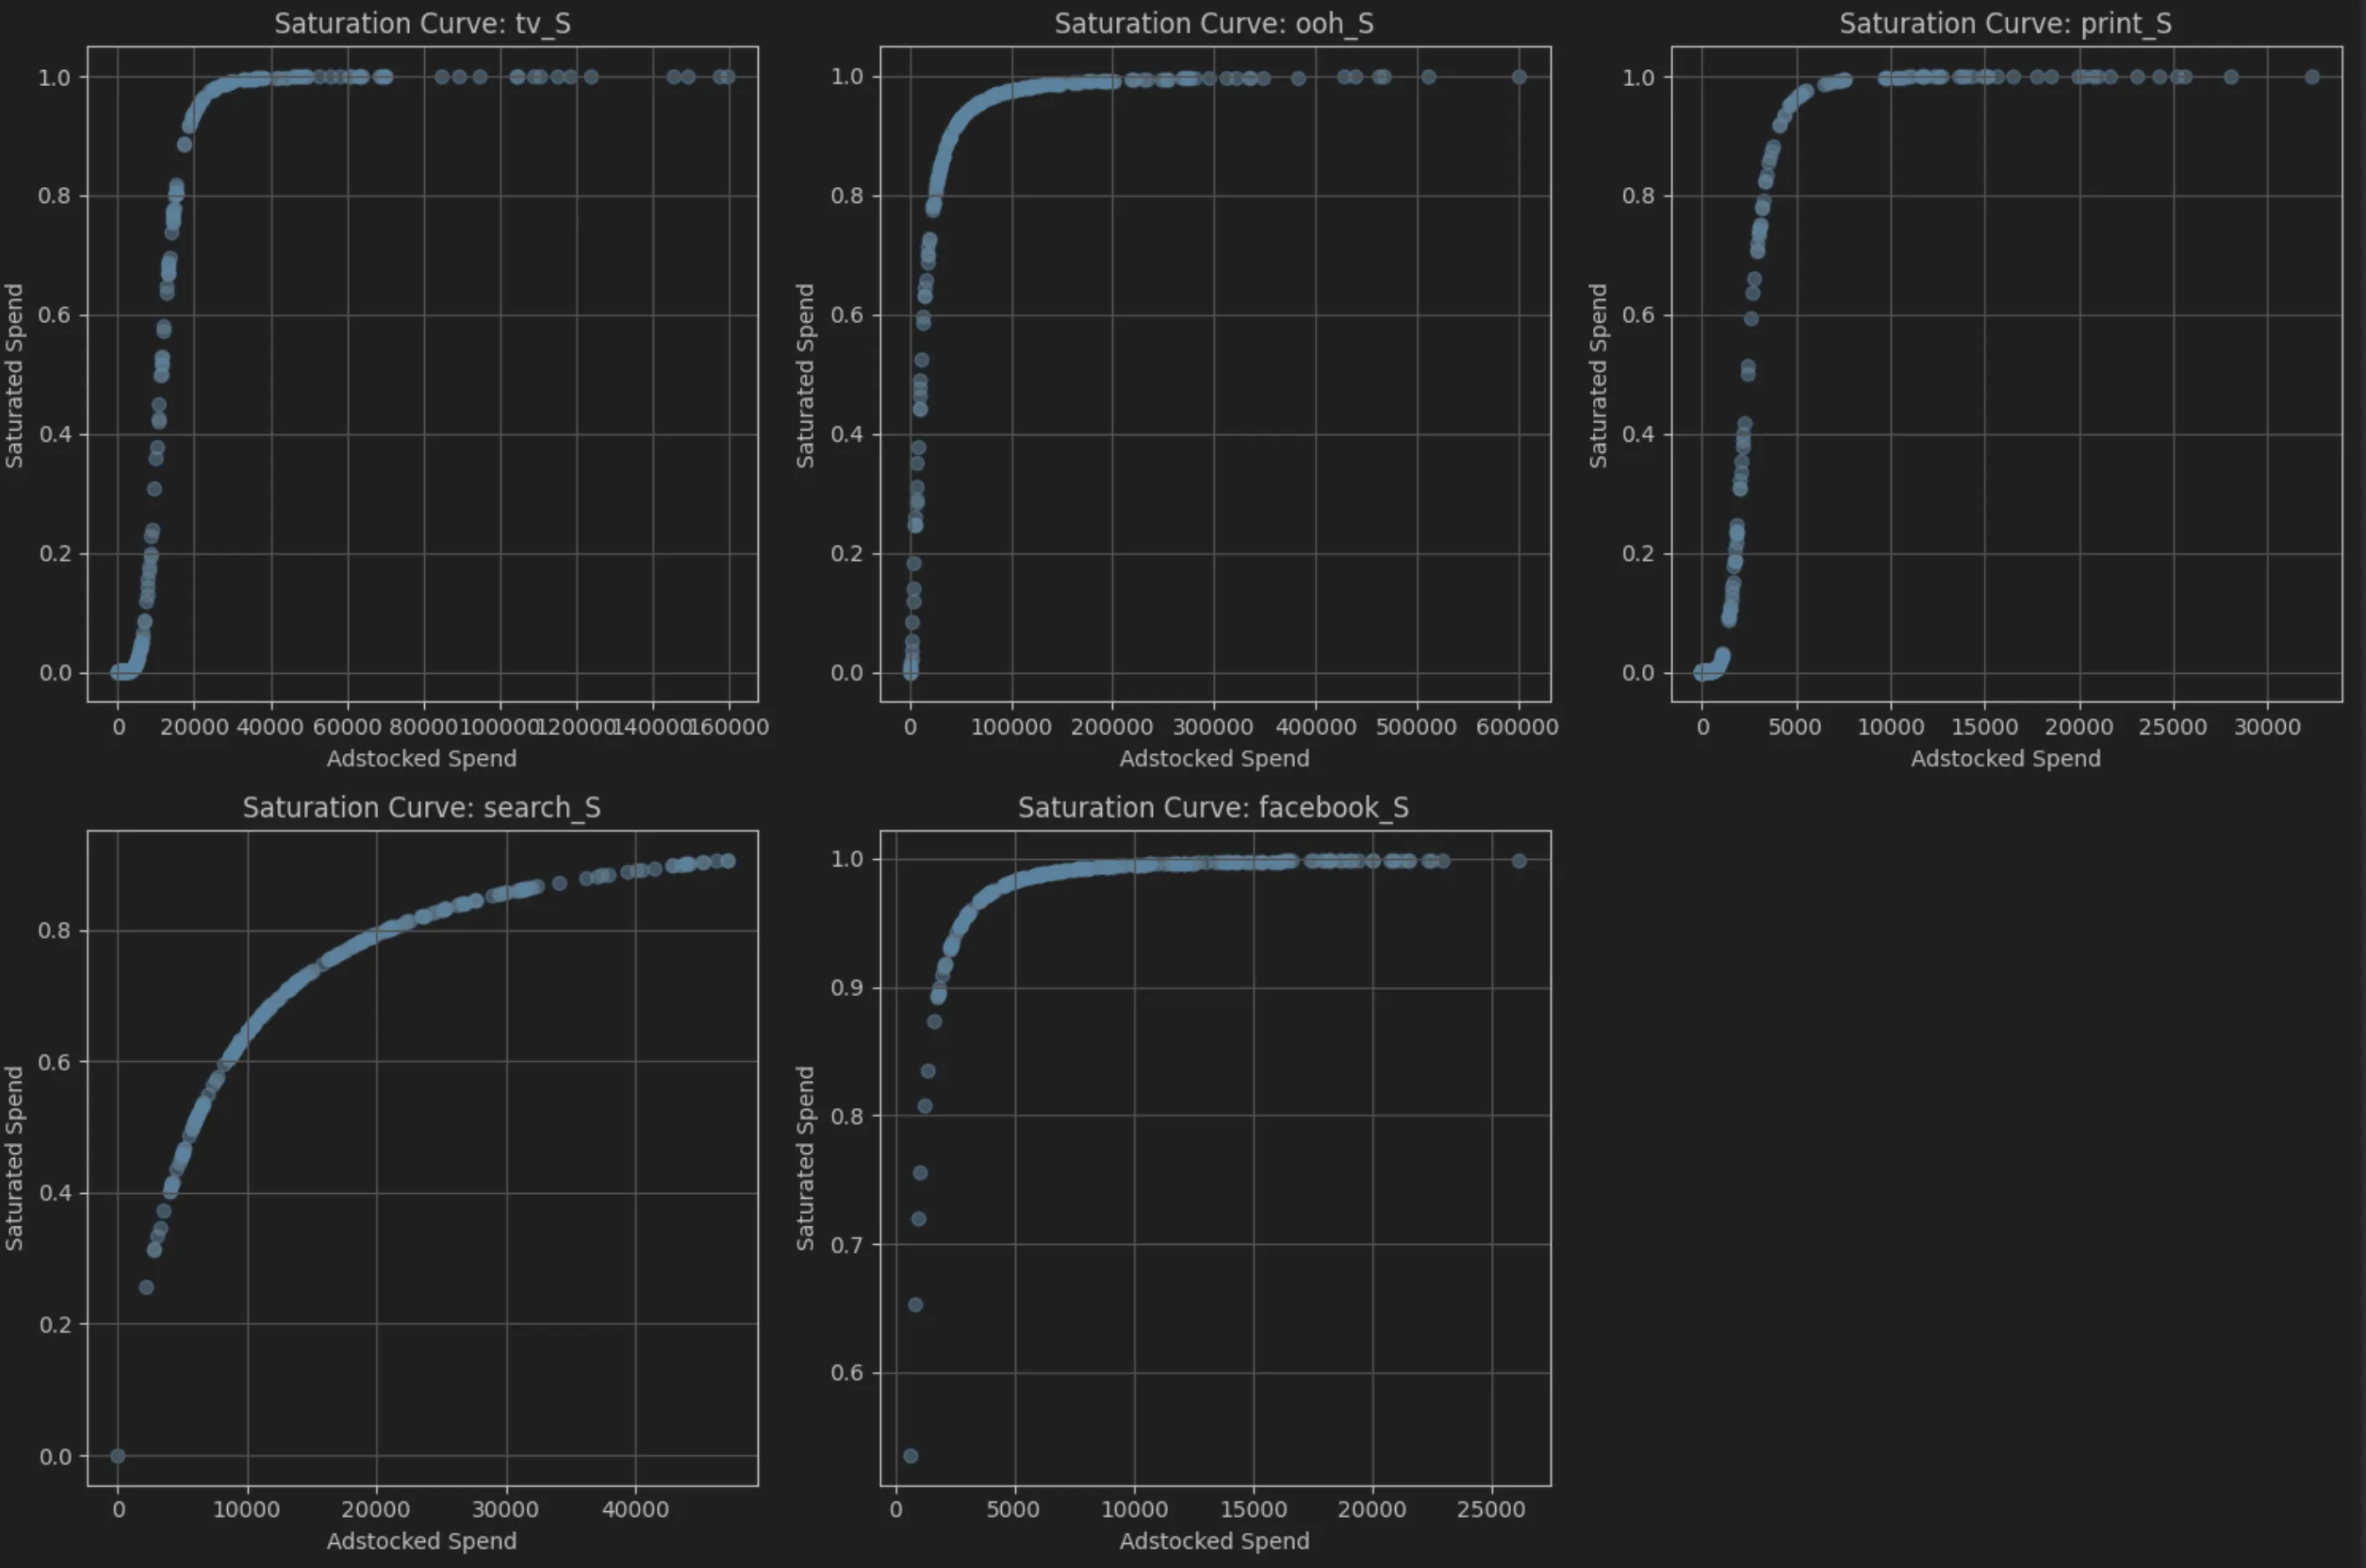Pick the rightmost data point in facebook_S plot
This screenshot has width=2366, height=1568.
point(1519,861)
